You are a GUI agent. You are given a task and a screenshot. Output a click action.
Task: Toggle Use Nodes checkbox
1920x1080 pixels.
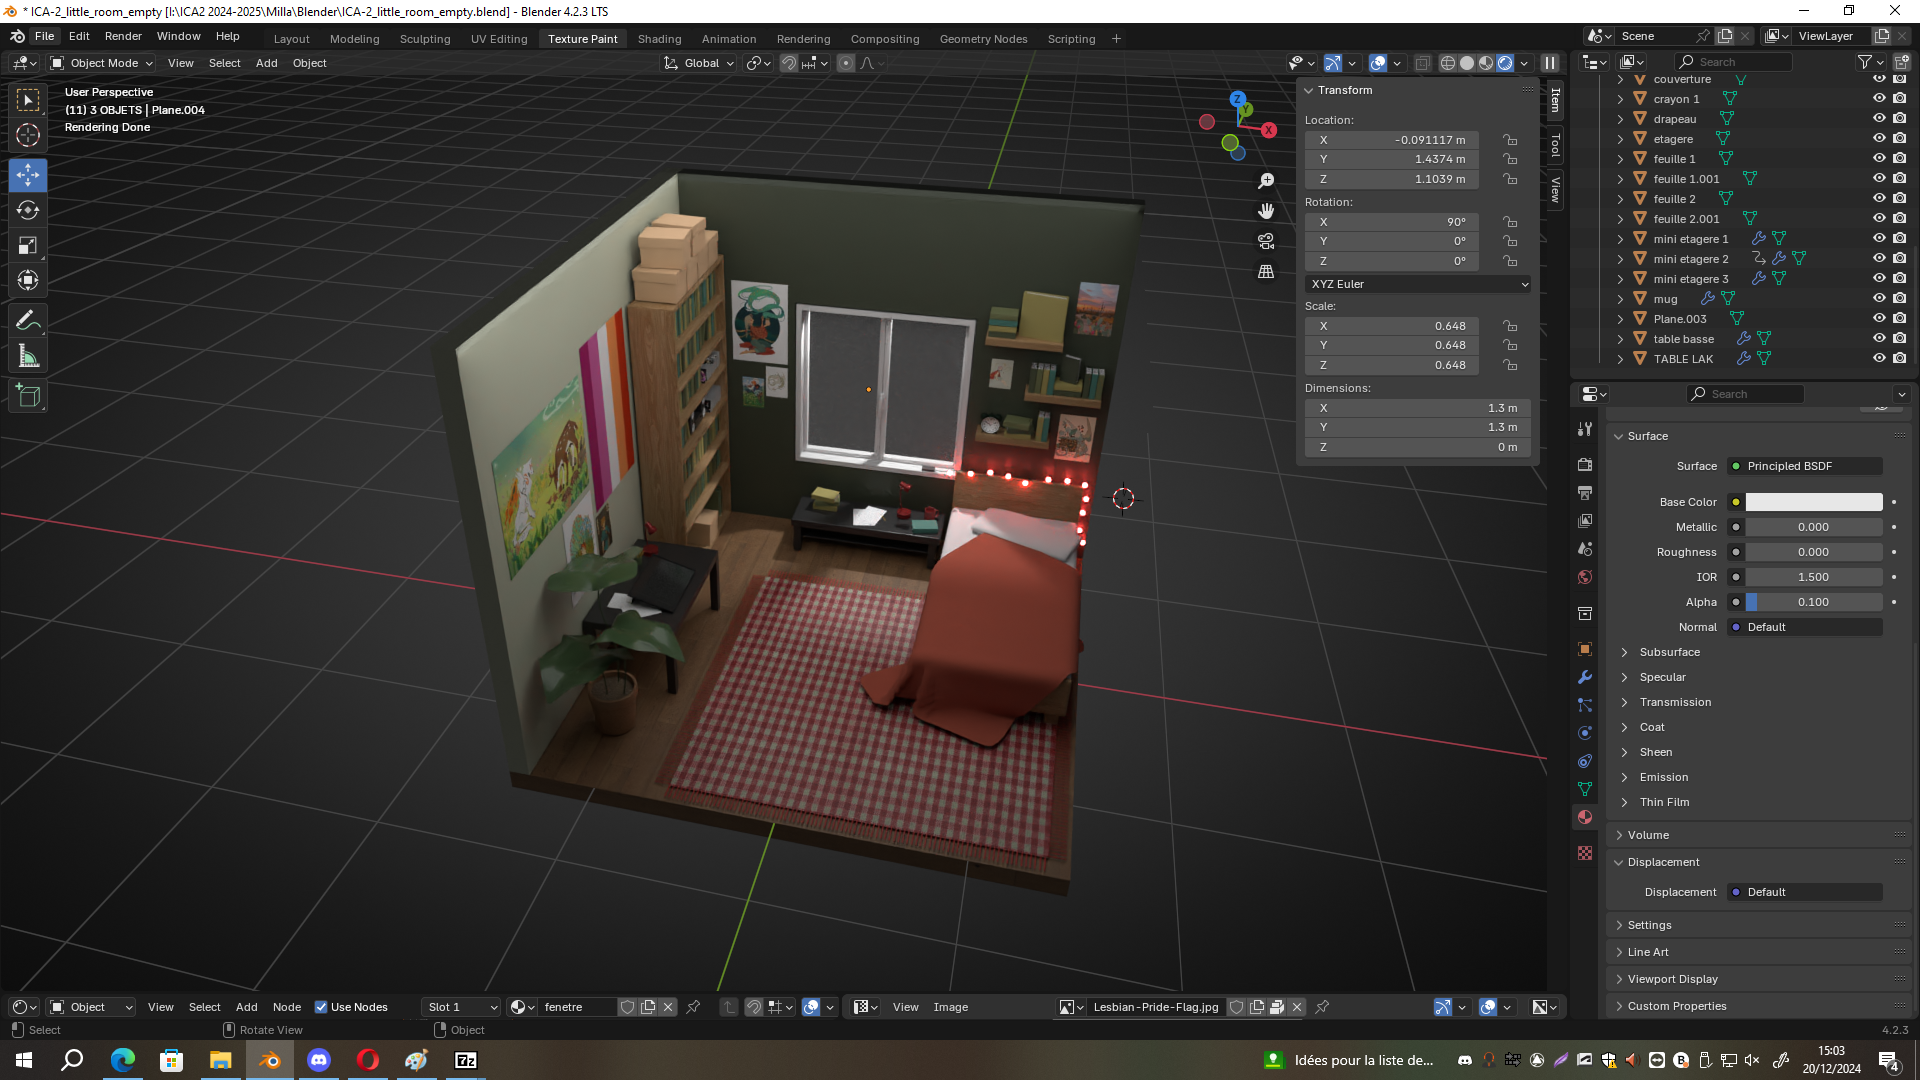click(321, 1007)
